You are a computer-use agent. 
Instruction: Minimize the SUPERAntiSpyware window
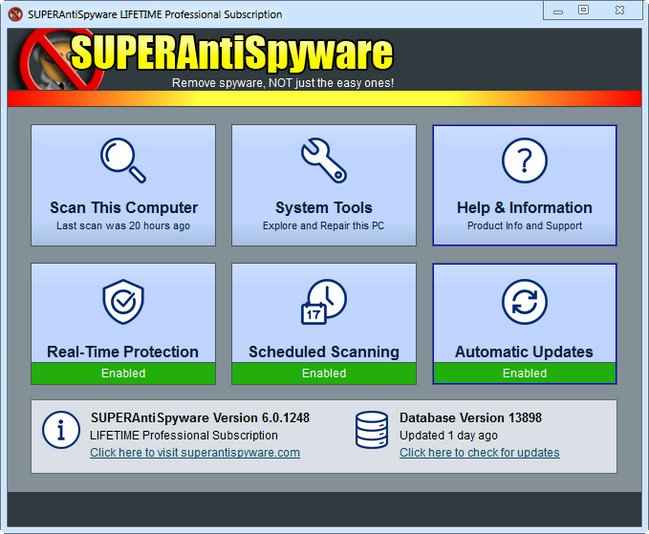point(558,12)
